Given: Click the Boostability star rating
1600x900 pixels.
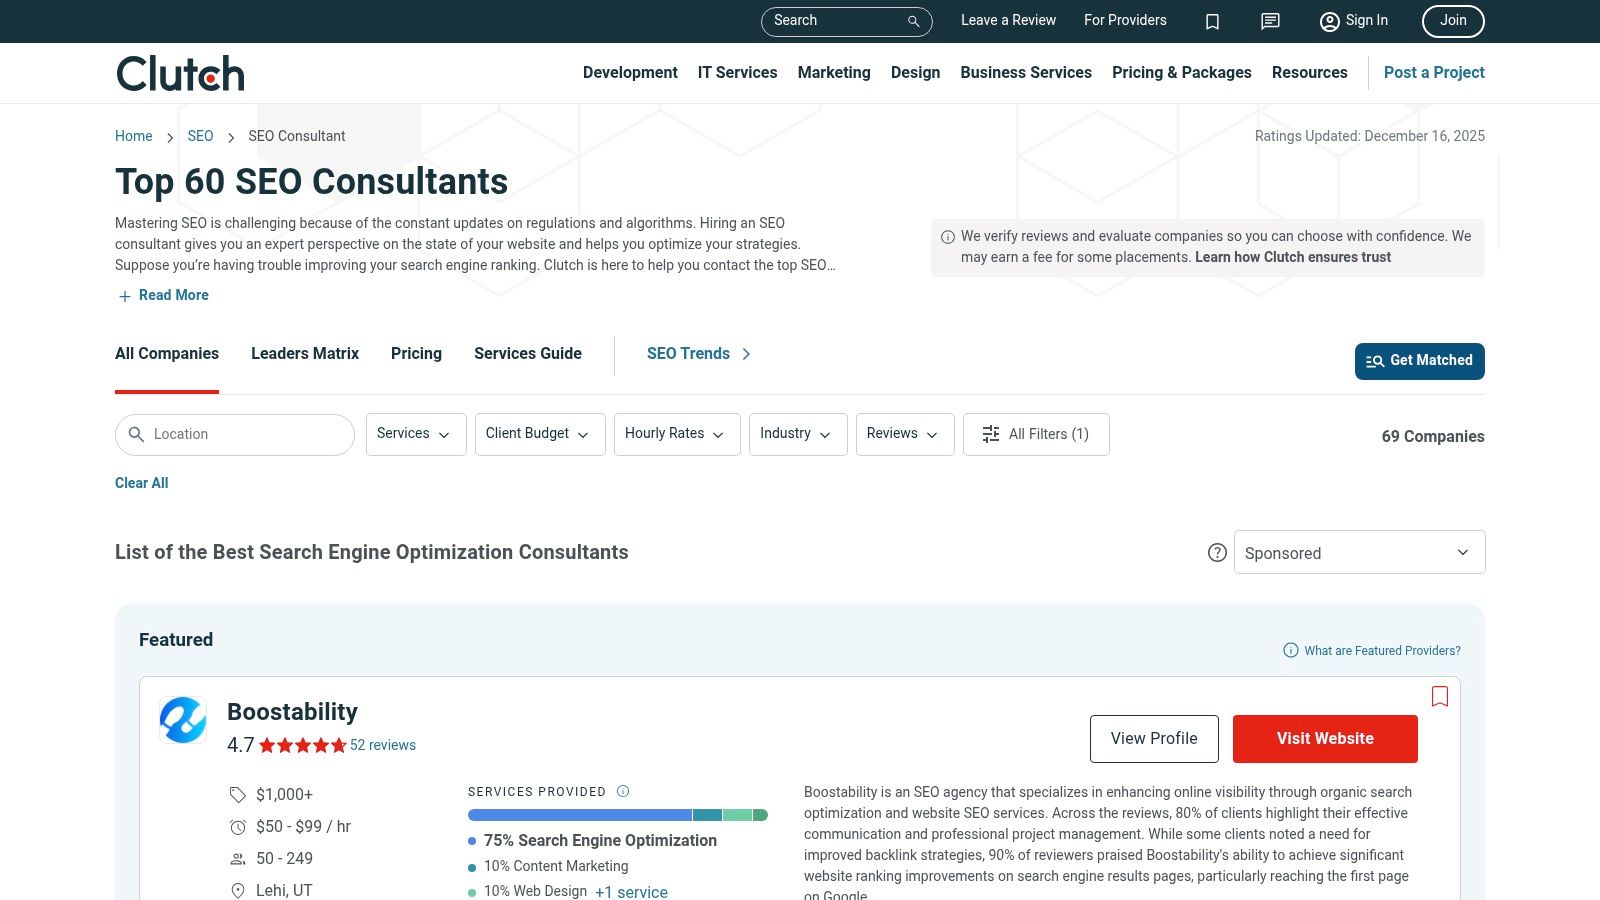Looking at the screenshot, I should click(x=302, y=745).
